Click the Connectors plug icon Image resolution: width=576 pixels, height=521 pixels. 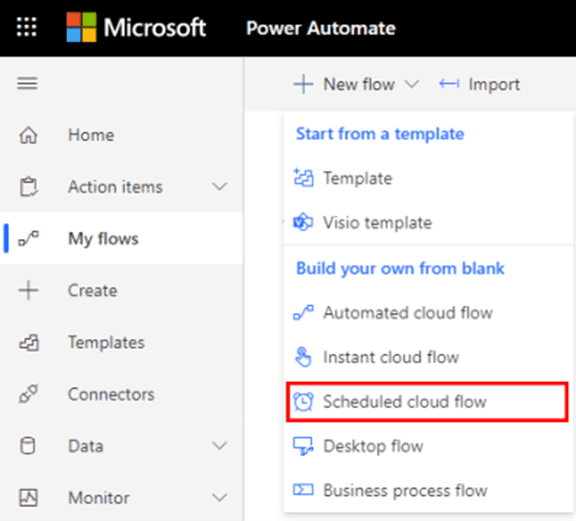click(x=29, y=394)
